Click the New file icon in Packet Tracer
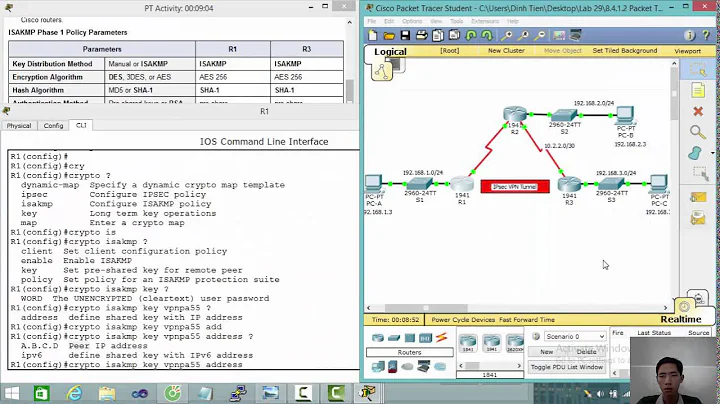720x404 pixels. [372, 35]
